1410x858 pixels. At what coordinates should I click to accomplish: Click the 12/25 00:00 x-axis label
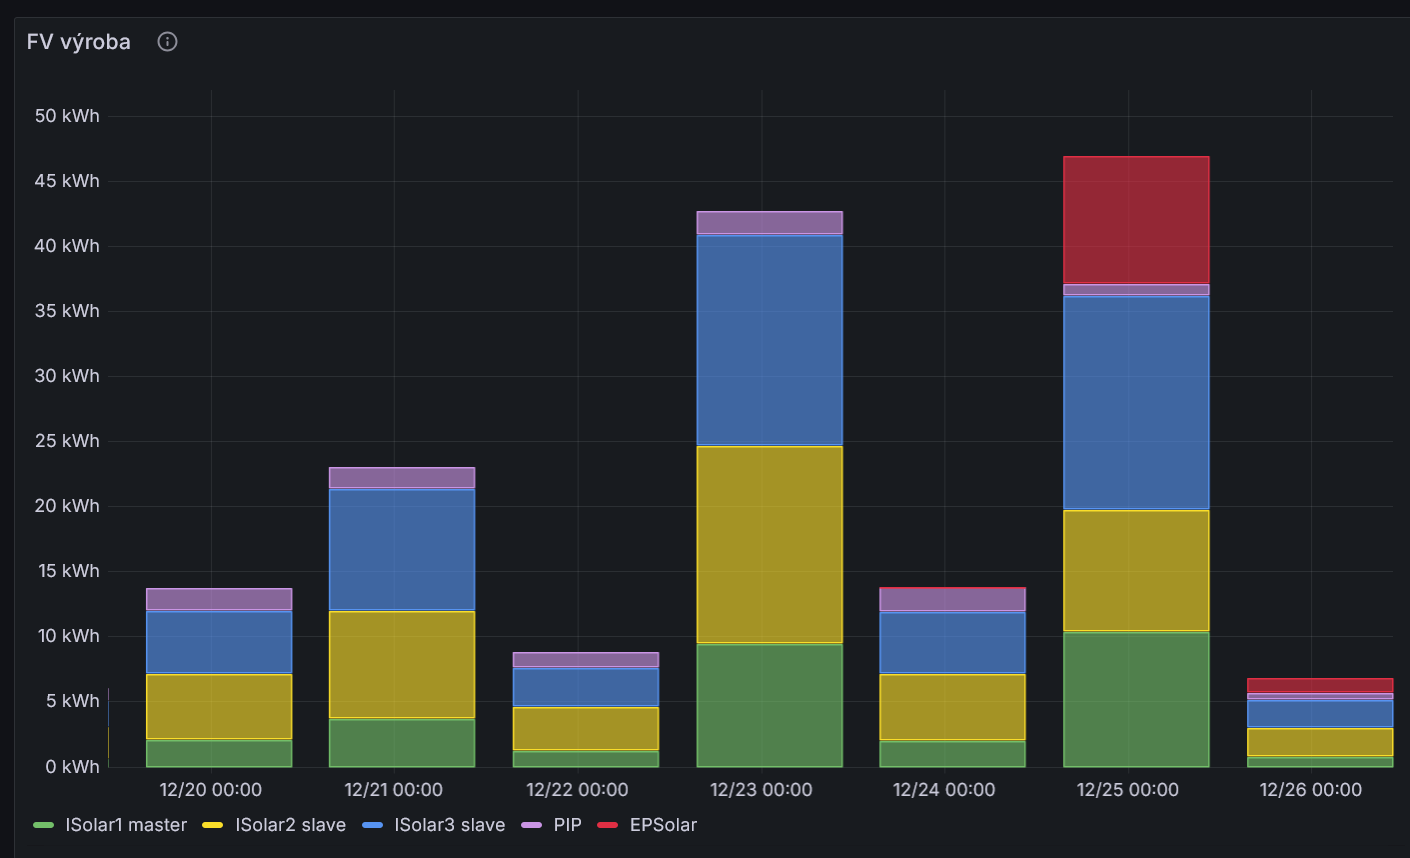tap(1128, 790)
